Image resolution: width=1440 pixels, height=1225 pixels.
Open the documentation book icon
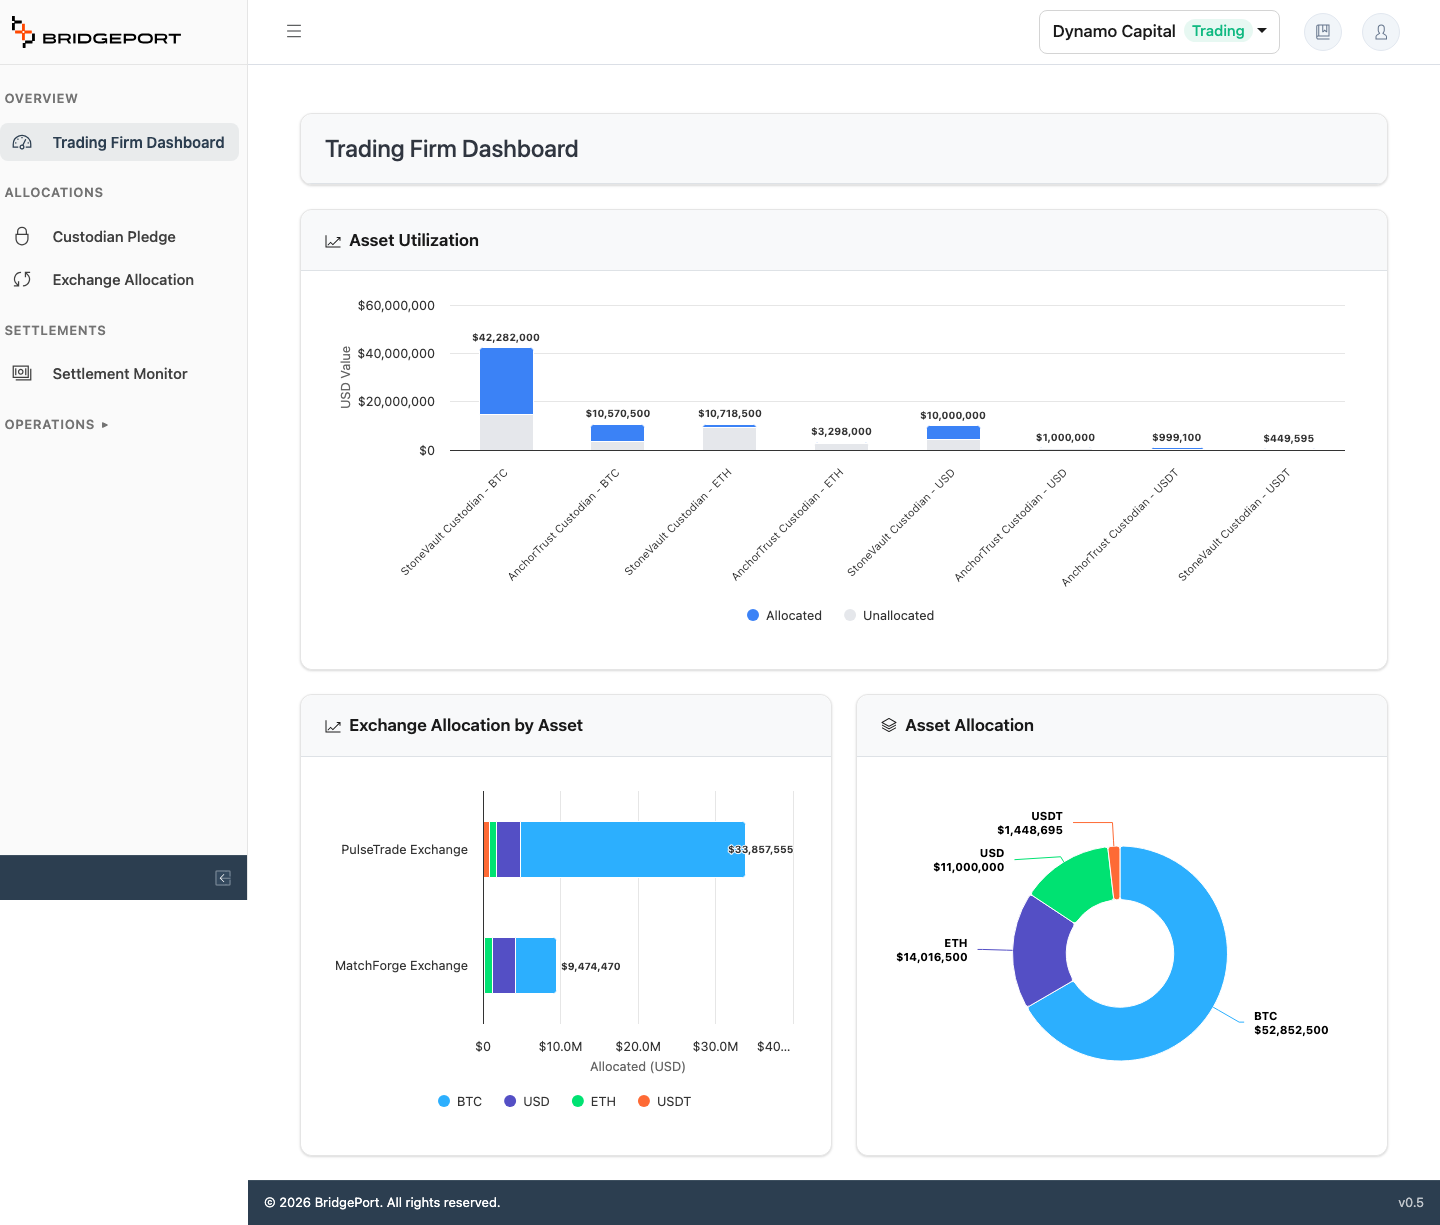coord(1323,32)
